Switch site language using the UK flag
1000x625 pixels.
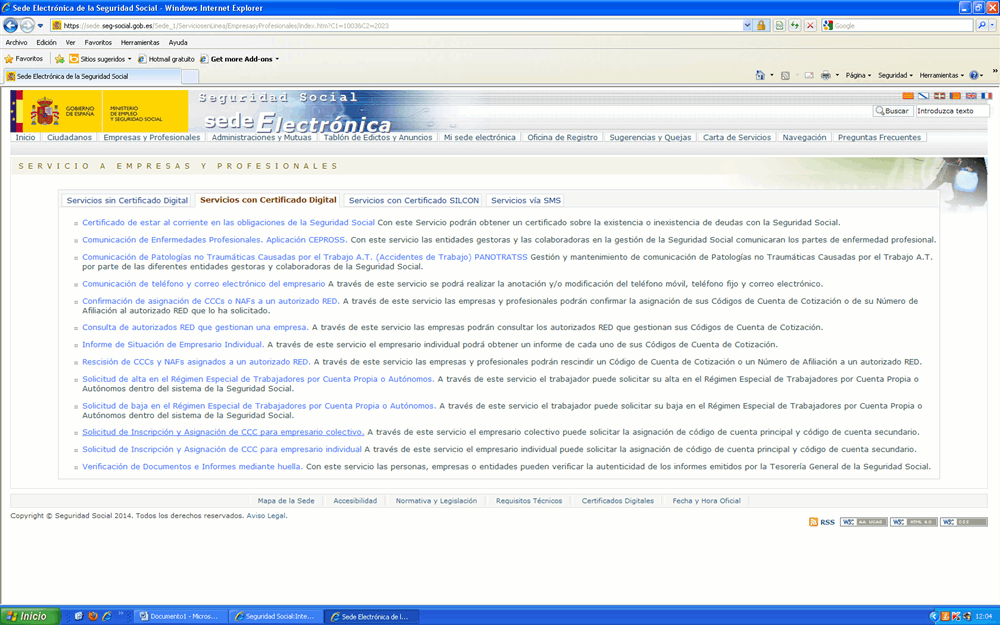point(971,96)
